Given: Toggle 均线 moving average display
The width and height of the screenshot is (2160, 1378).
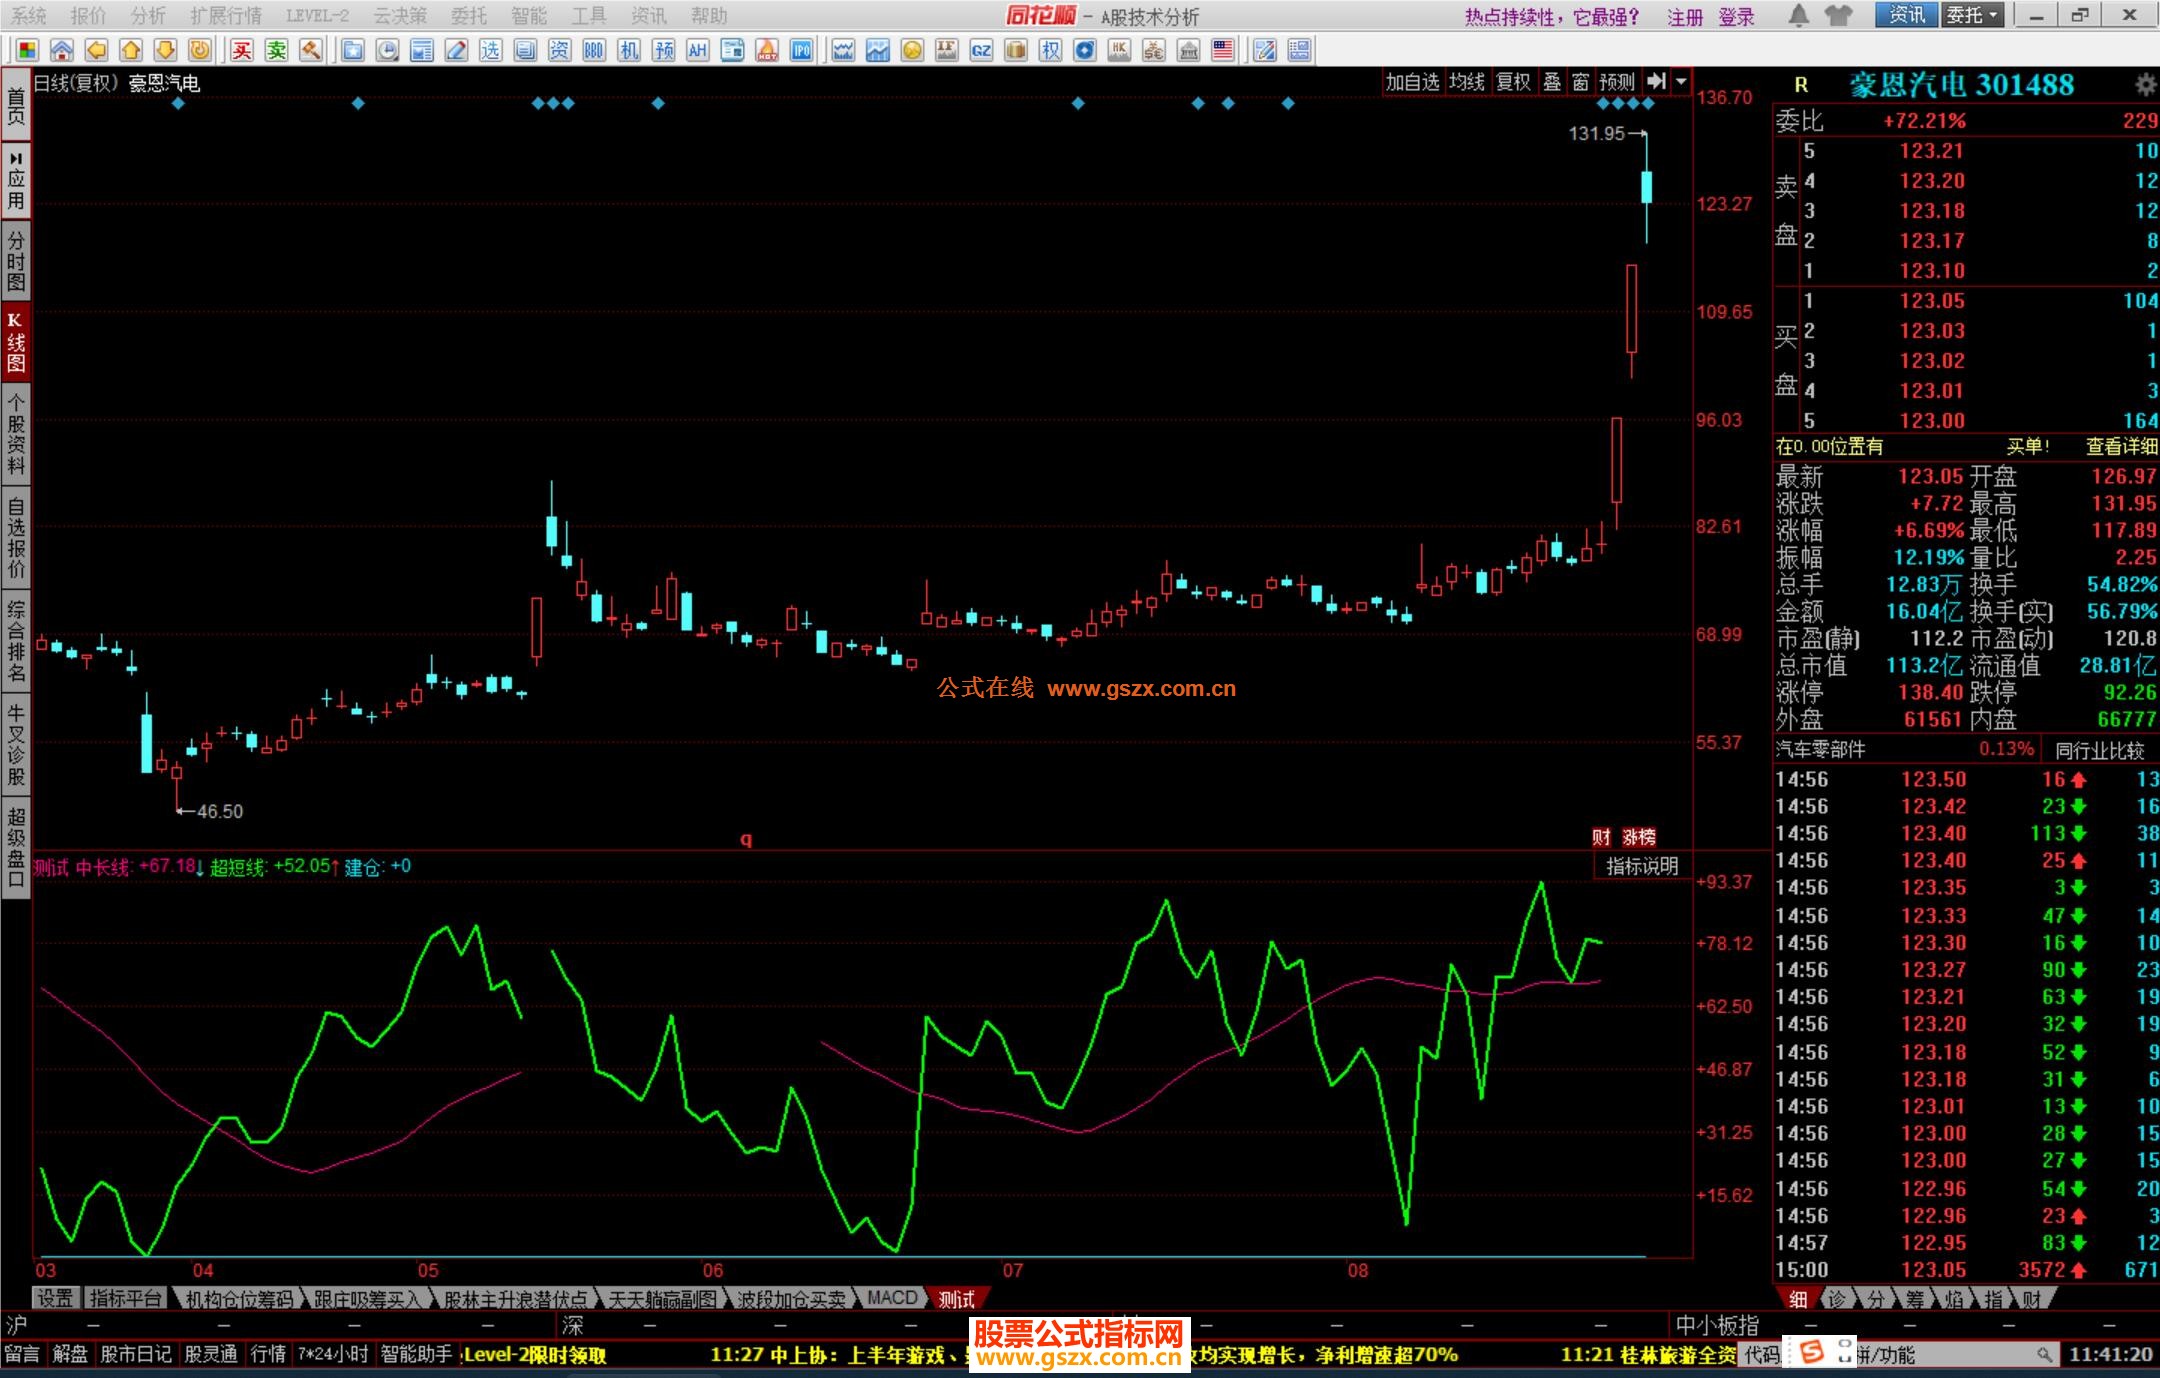Looking at the screenshot, I should pyautogui.click(x=1466, y=82).
